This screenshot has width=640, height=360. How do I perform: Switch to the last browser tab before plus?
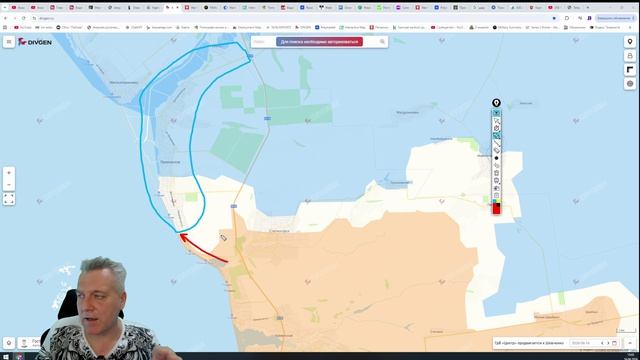pyautogui.click(x=574, y=7)
